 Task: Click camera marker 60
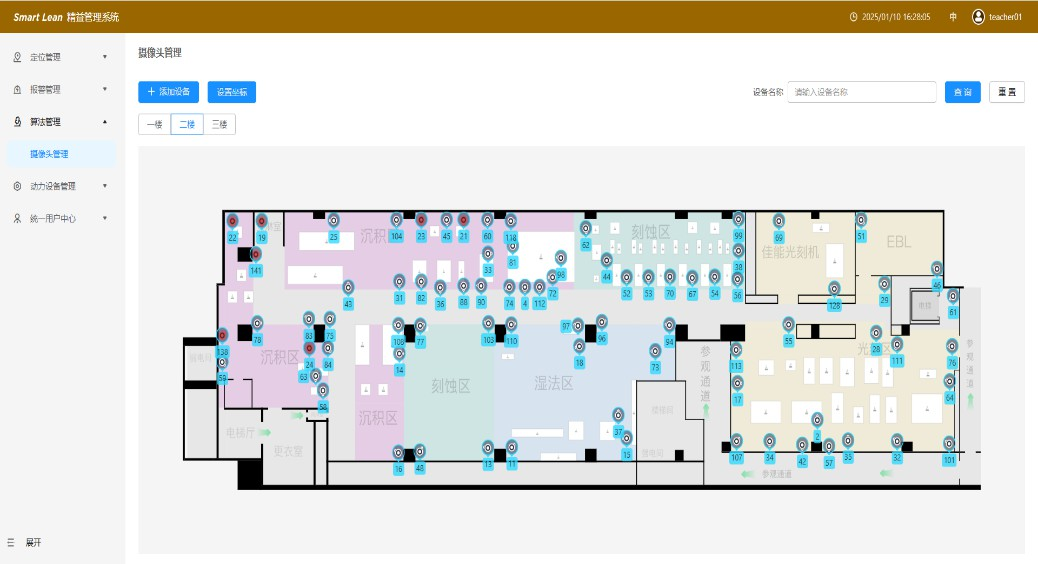[487, 220]
